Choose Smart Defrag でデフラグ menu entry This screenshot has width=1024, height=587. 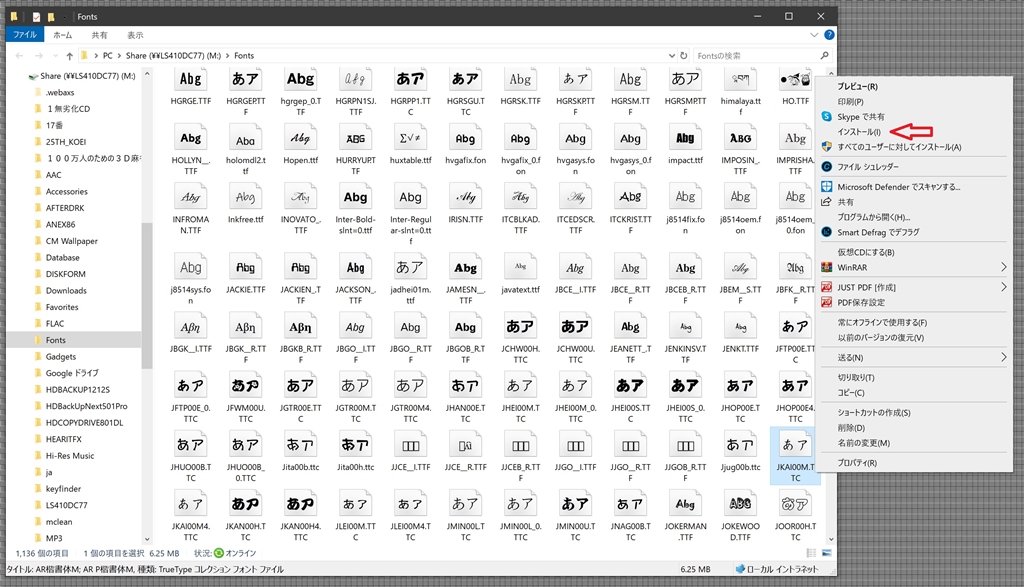[878, 232]
